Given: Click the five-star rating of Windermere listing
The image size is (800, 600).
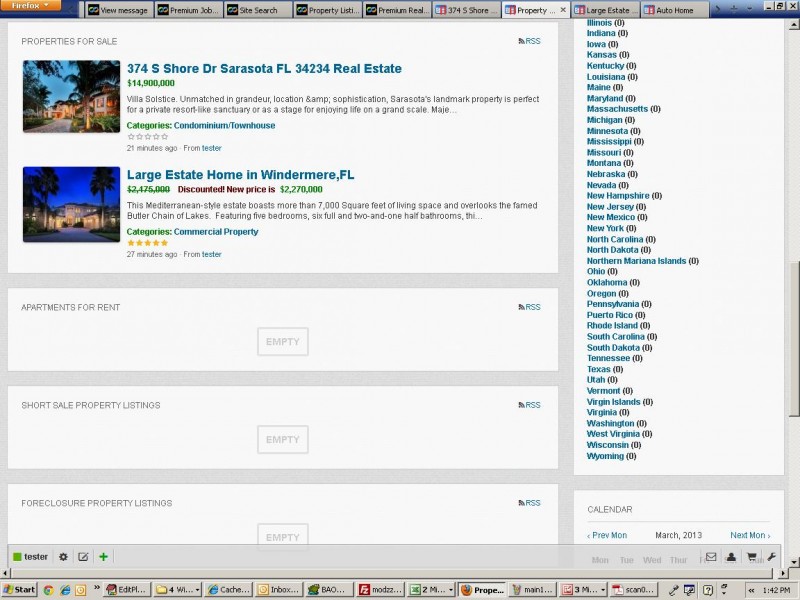Looking at the screenshot, I should (x=147, y=243).
